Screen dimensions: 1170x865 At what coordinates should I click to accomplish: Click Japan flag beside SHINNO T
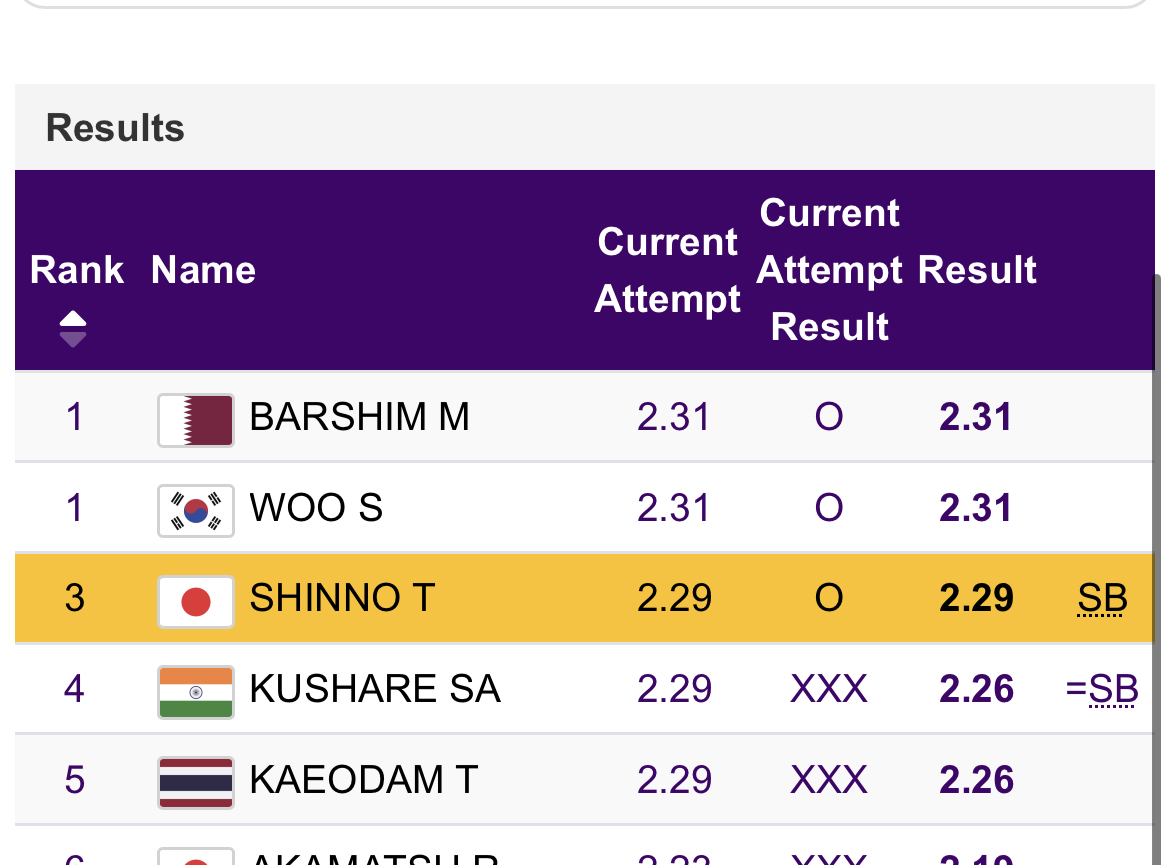pos(196,601)
